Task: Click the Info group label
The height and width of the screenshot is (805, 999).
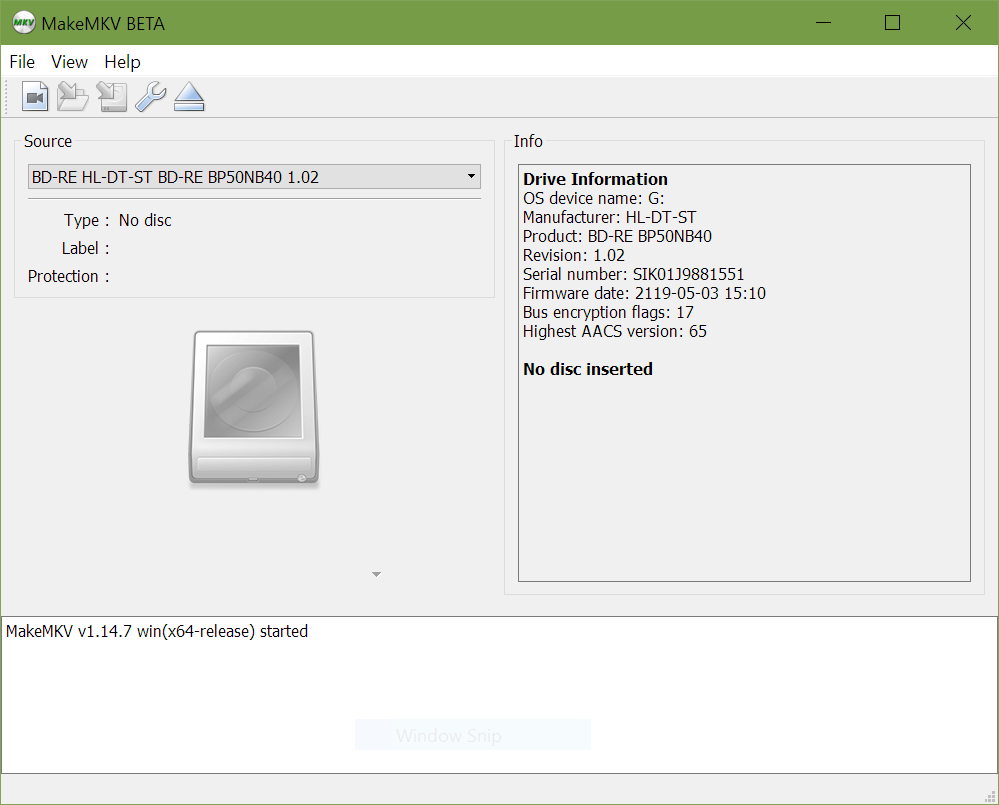Action: coord(528,141)
